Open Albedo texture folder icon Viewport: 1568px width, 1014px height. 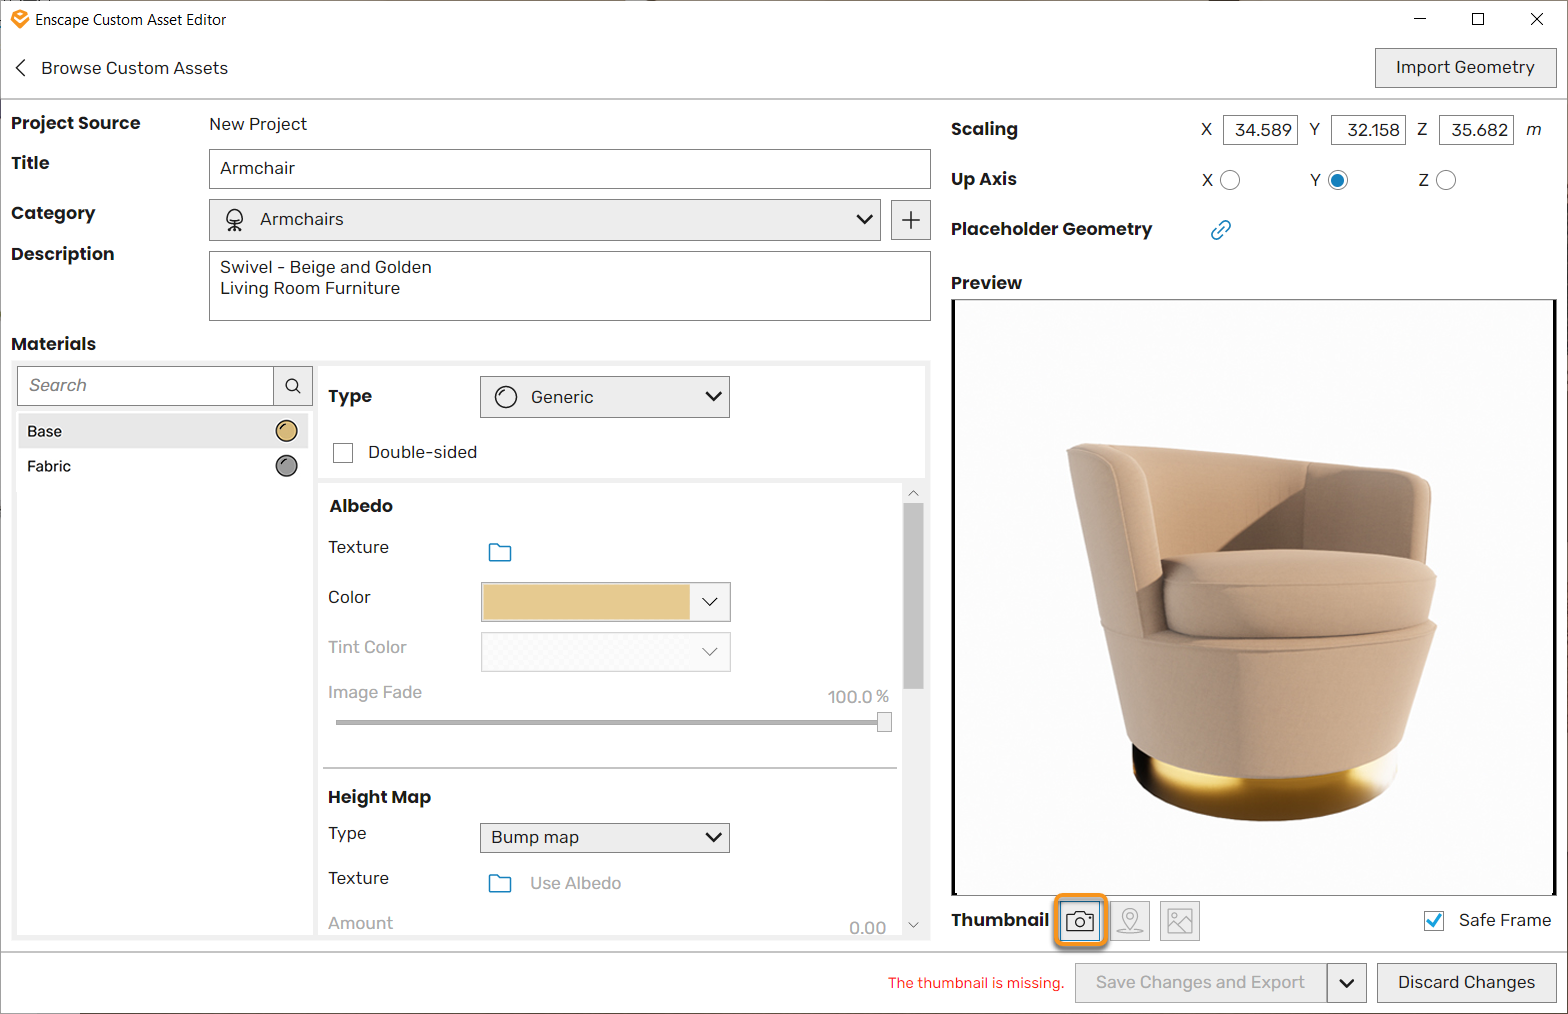(x=500, y=552)
